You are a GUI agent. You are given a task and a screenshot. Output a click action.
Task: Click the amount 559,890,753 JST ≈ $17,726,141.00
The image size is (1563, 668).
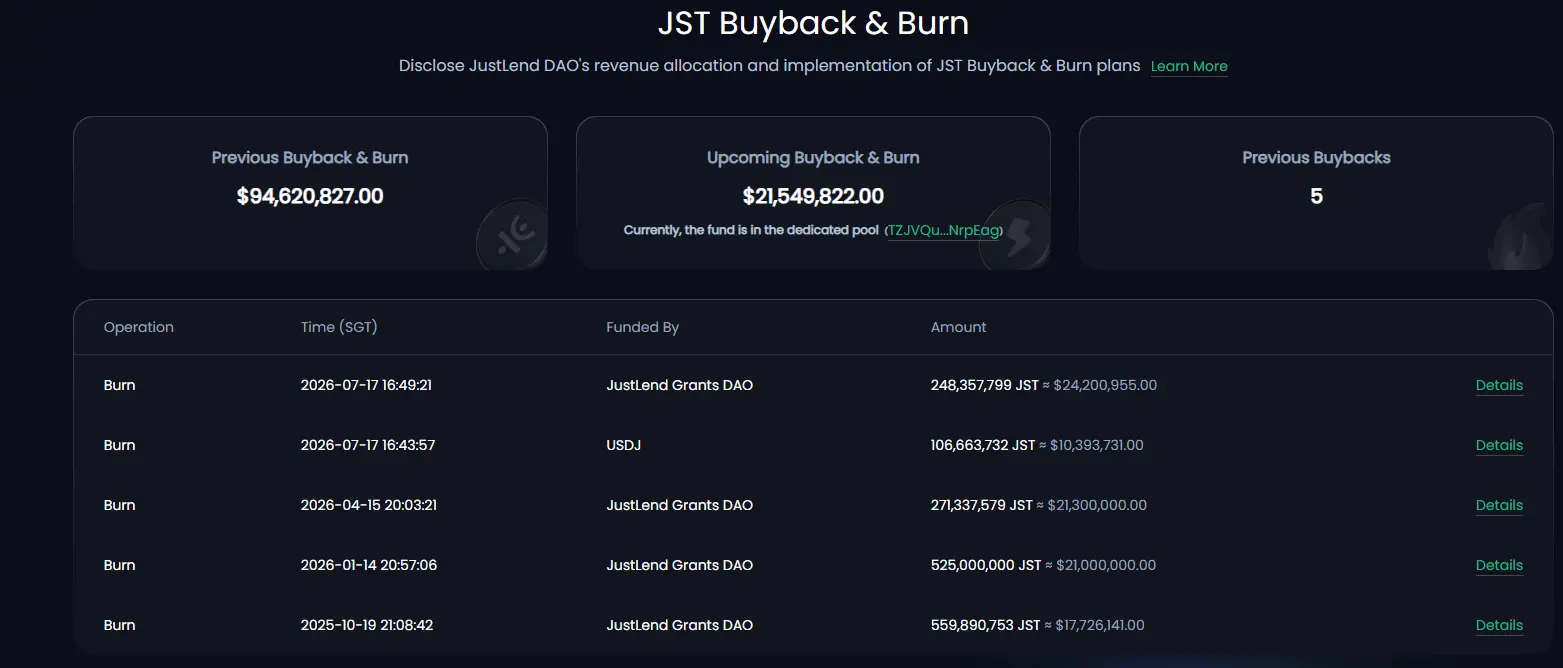pos(1038,625)
